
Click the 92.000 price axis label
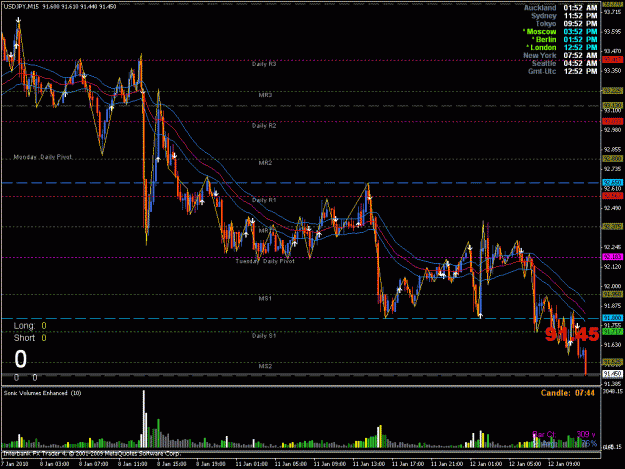[613, 286]
